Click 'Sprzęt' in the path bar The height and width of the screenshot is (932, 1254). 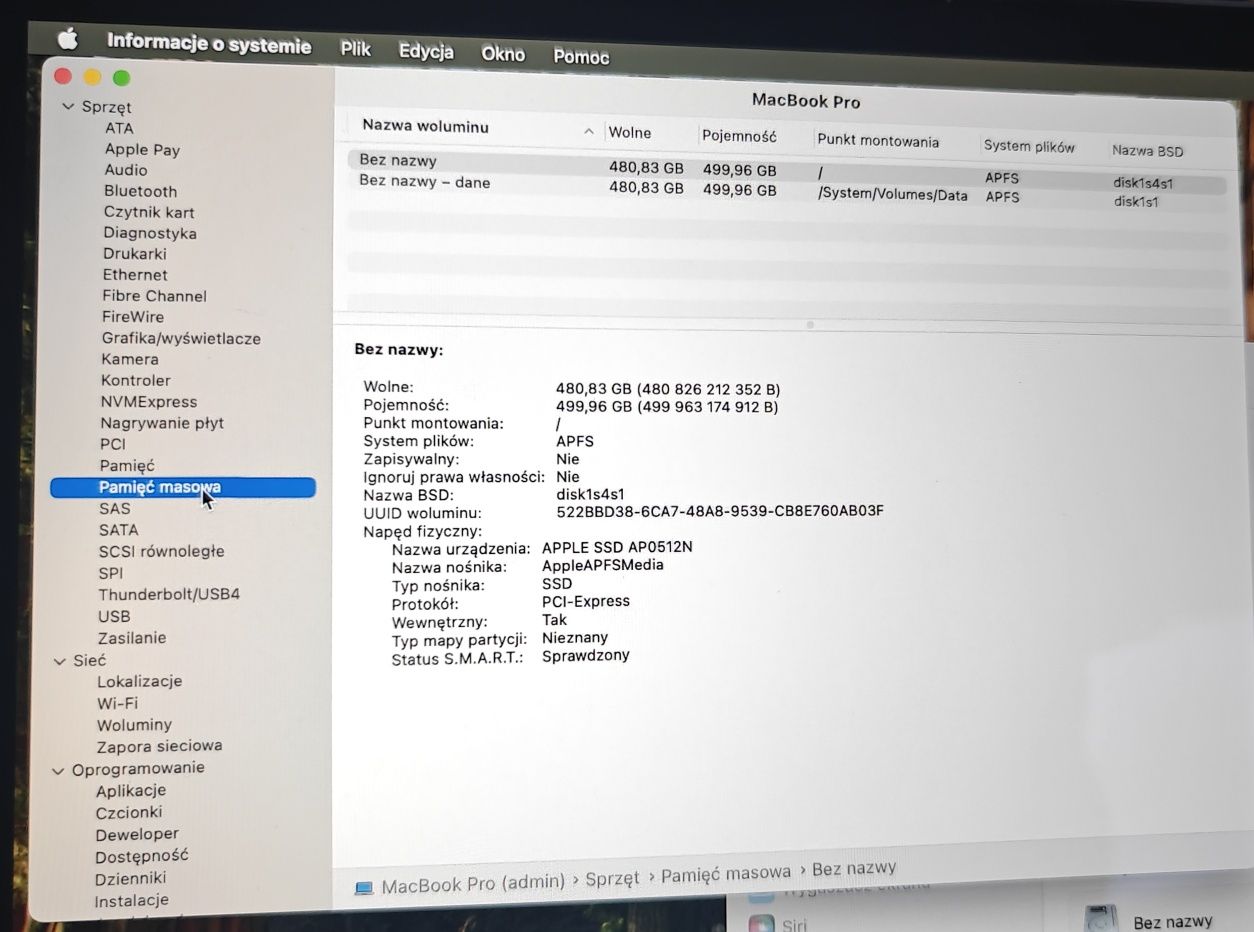(x=612, y=879)
